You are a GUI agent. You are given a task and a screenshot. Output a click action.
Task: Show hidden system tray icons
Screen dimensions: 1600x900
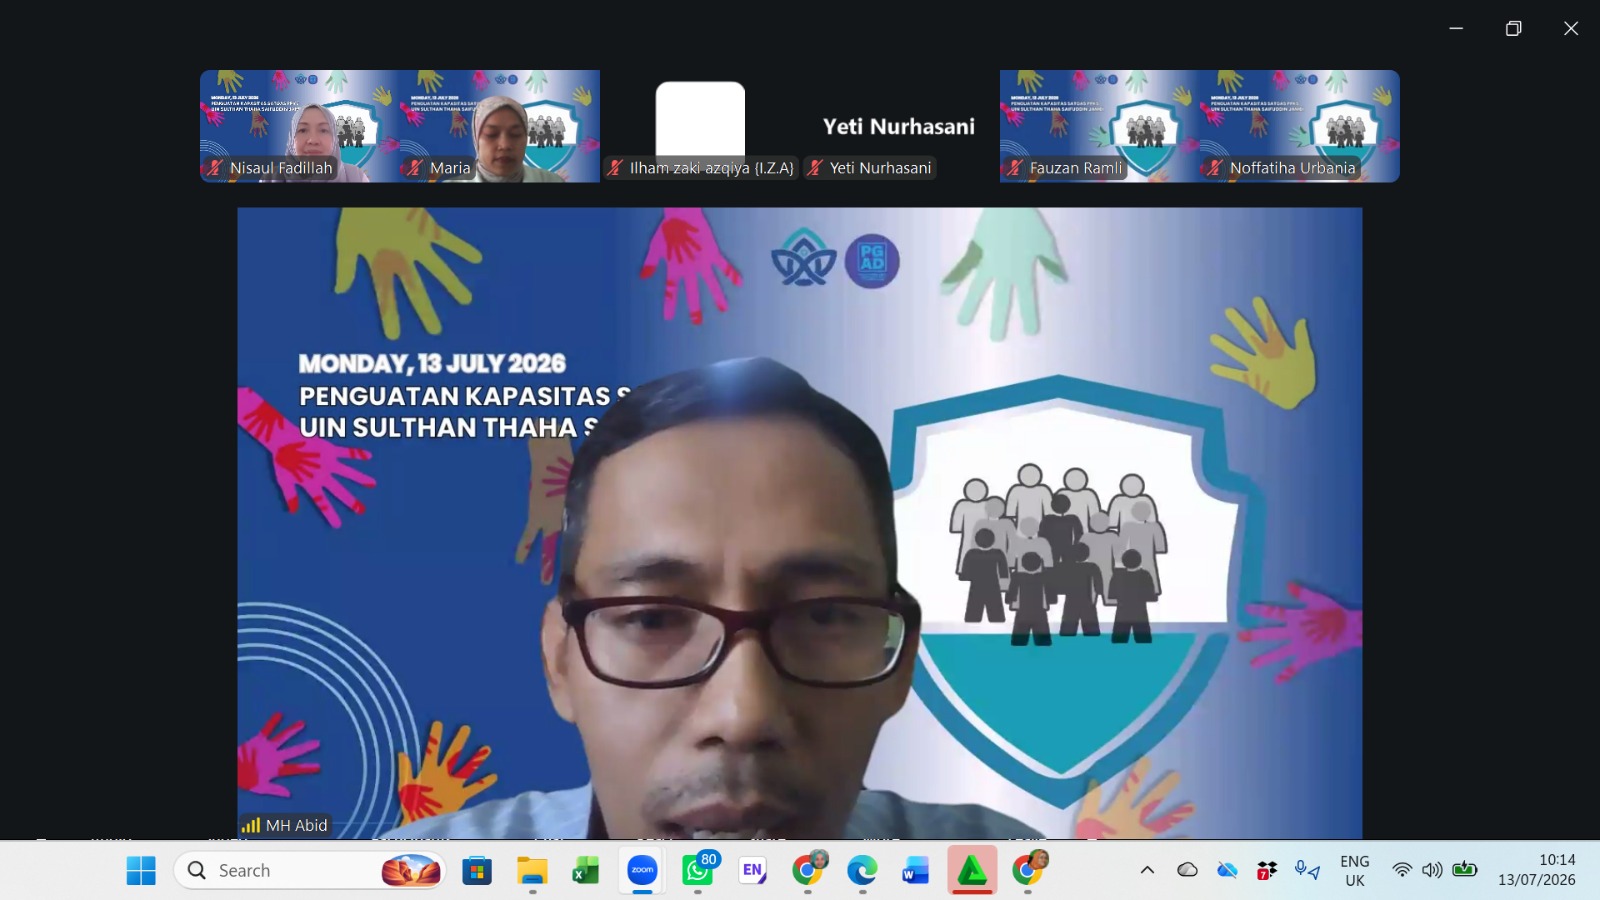coord(1147,870)
